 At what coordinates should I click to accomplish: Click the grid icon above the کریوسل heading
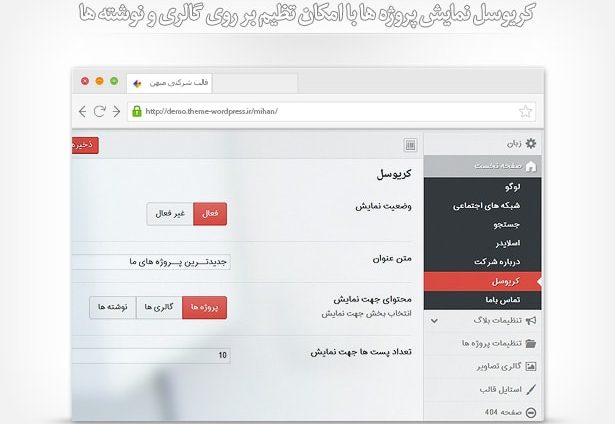pyautogui.click(x=410, y=146)
